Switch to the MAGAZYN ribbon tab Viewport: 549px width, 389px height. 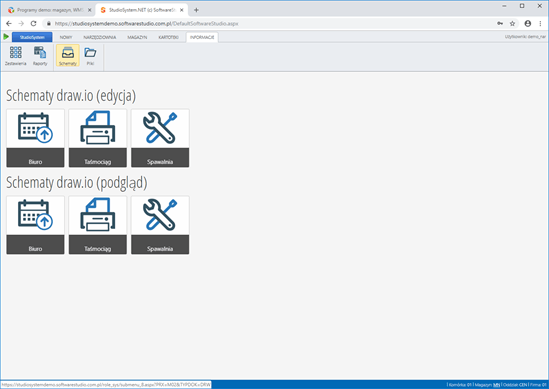(137, 37)
